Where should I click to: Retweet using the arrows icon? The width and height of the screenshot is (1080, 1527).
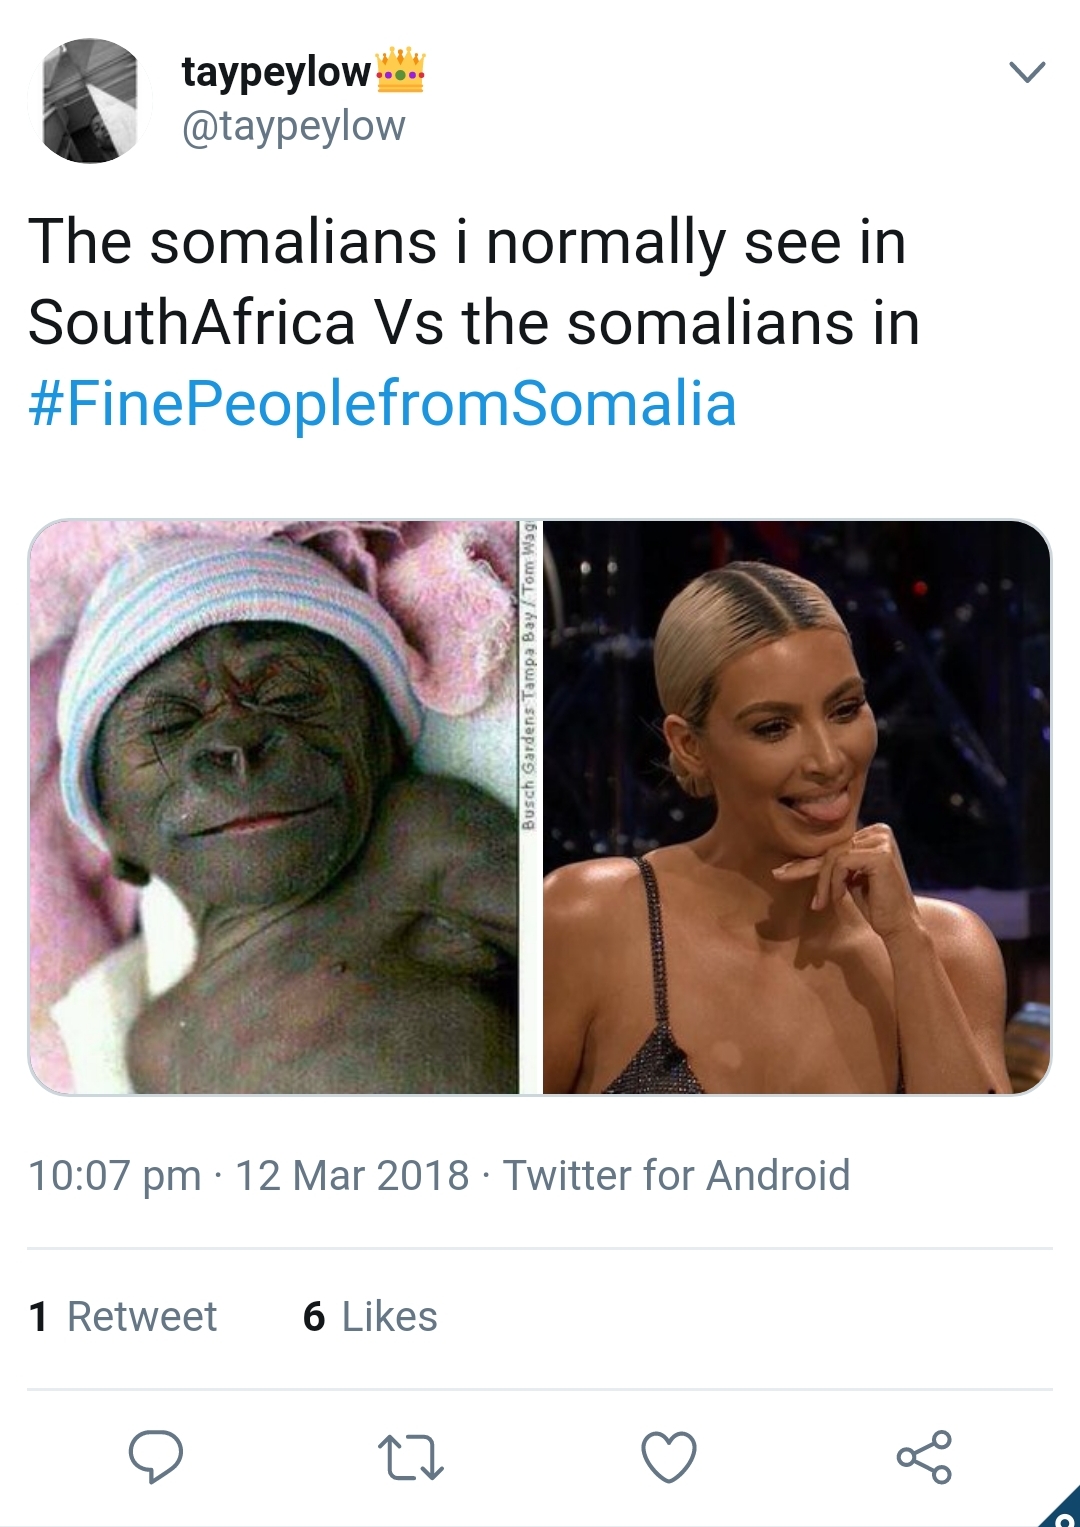pos(411,1457)
